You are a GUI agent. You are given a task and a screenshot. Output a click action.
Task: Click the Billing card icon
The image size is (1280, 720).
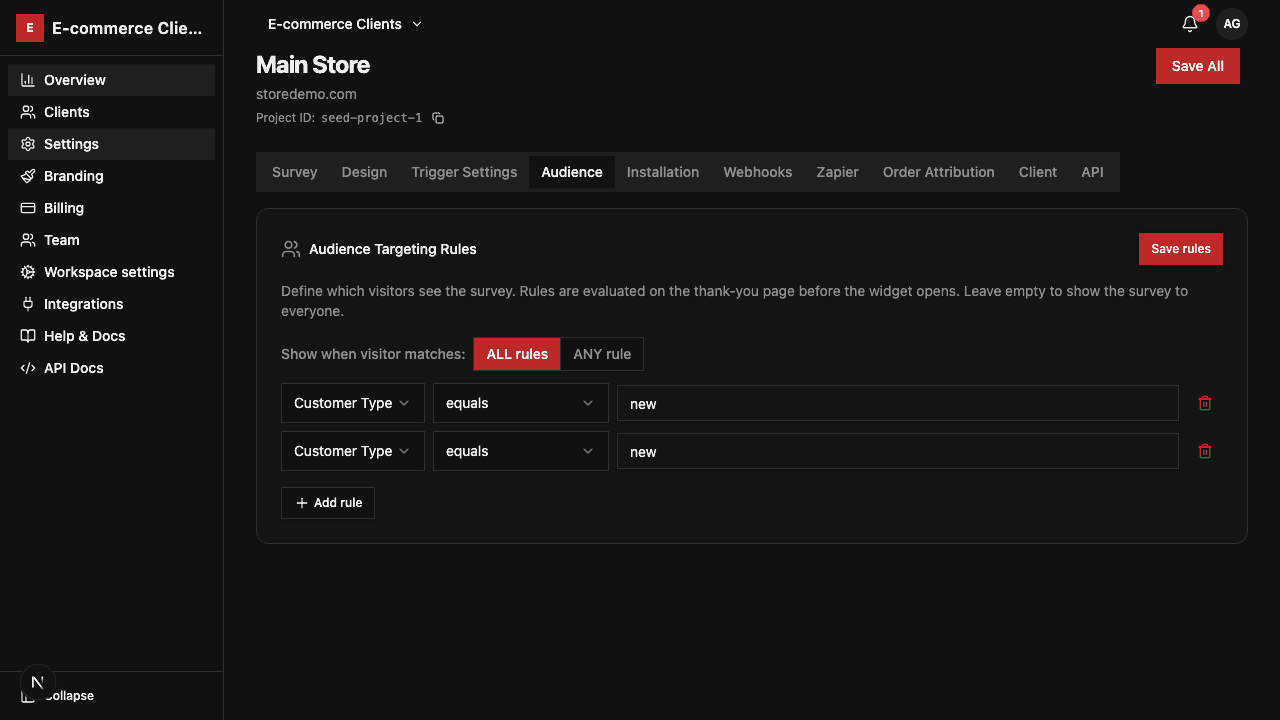pyautogui.click(x=28, y=208)
